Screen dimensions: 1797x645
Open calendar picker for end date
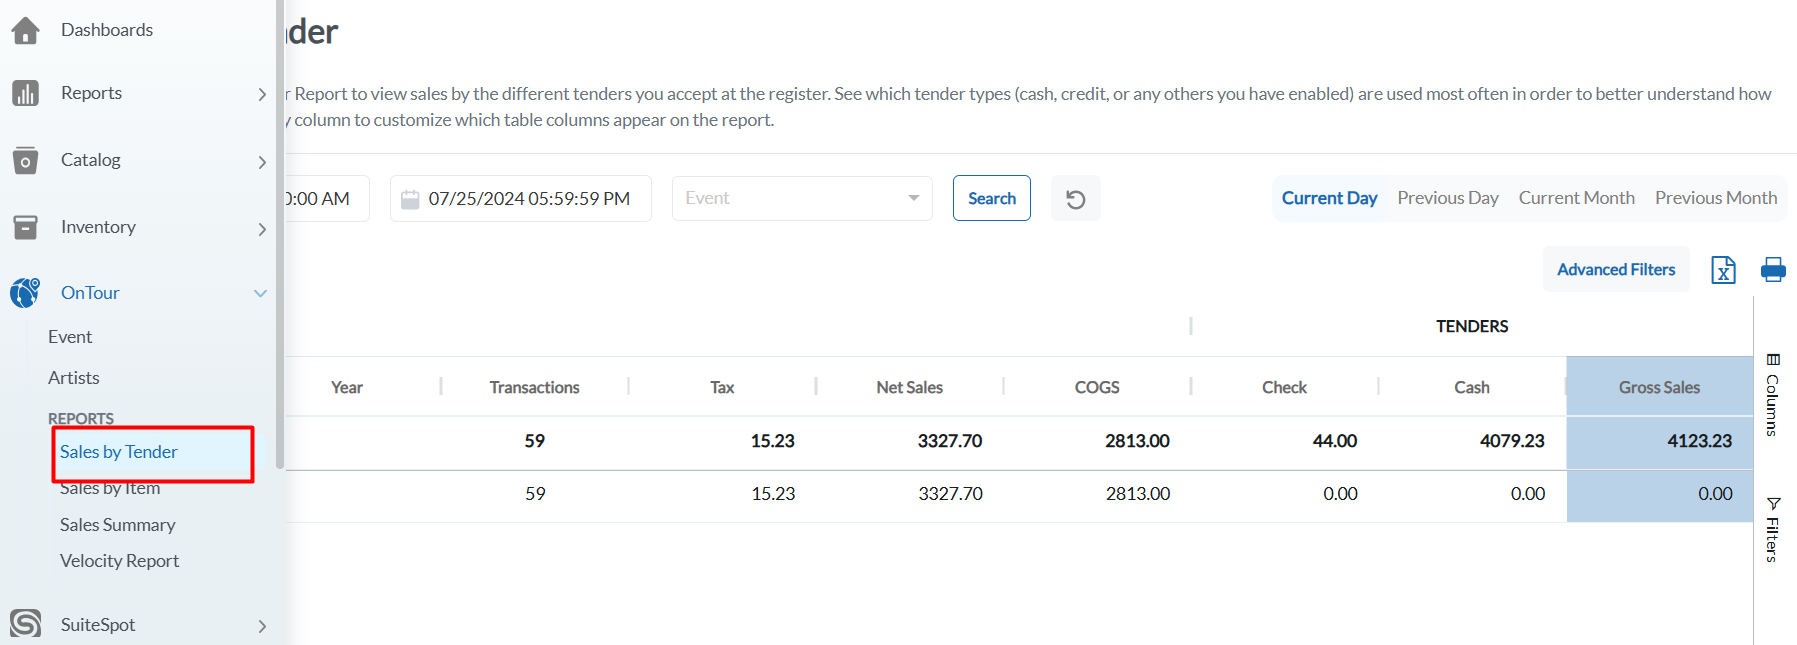tap(410, 199)
